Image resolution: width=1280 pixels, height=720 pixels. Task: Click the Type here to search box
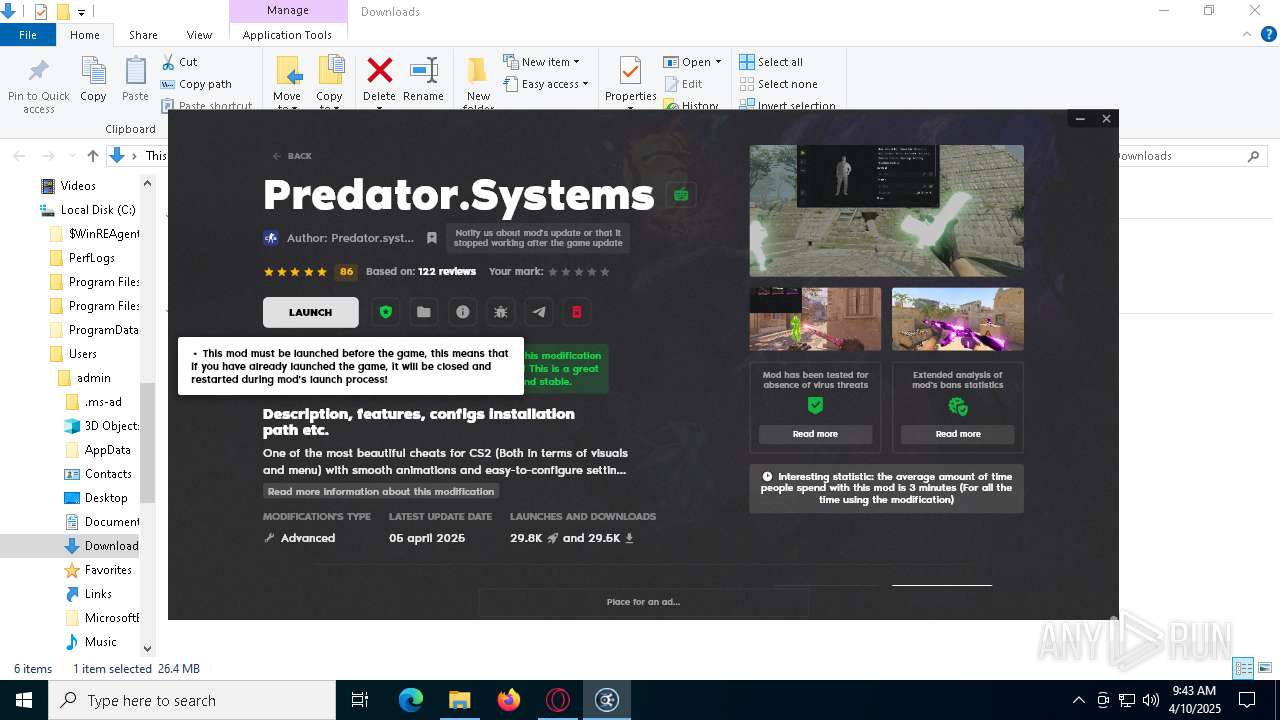(193, 700)
